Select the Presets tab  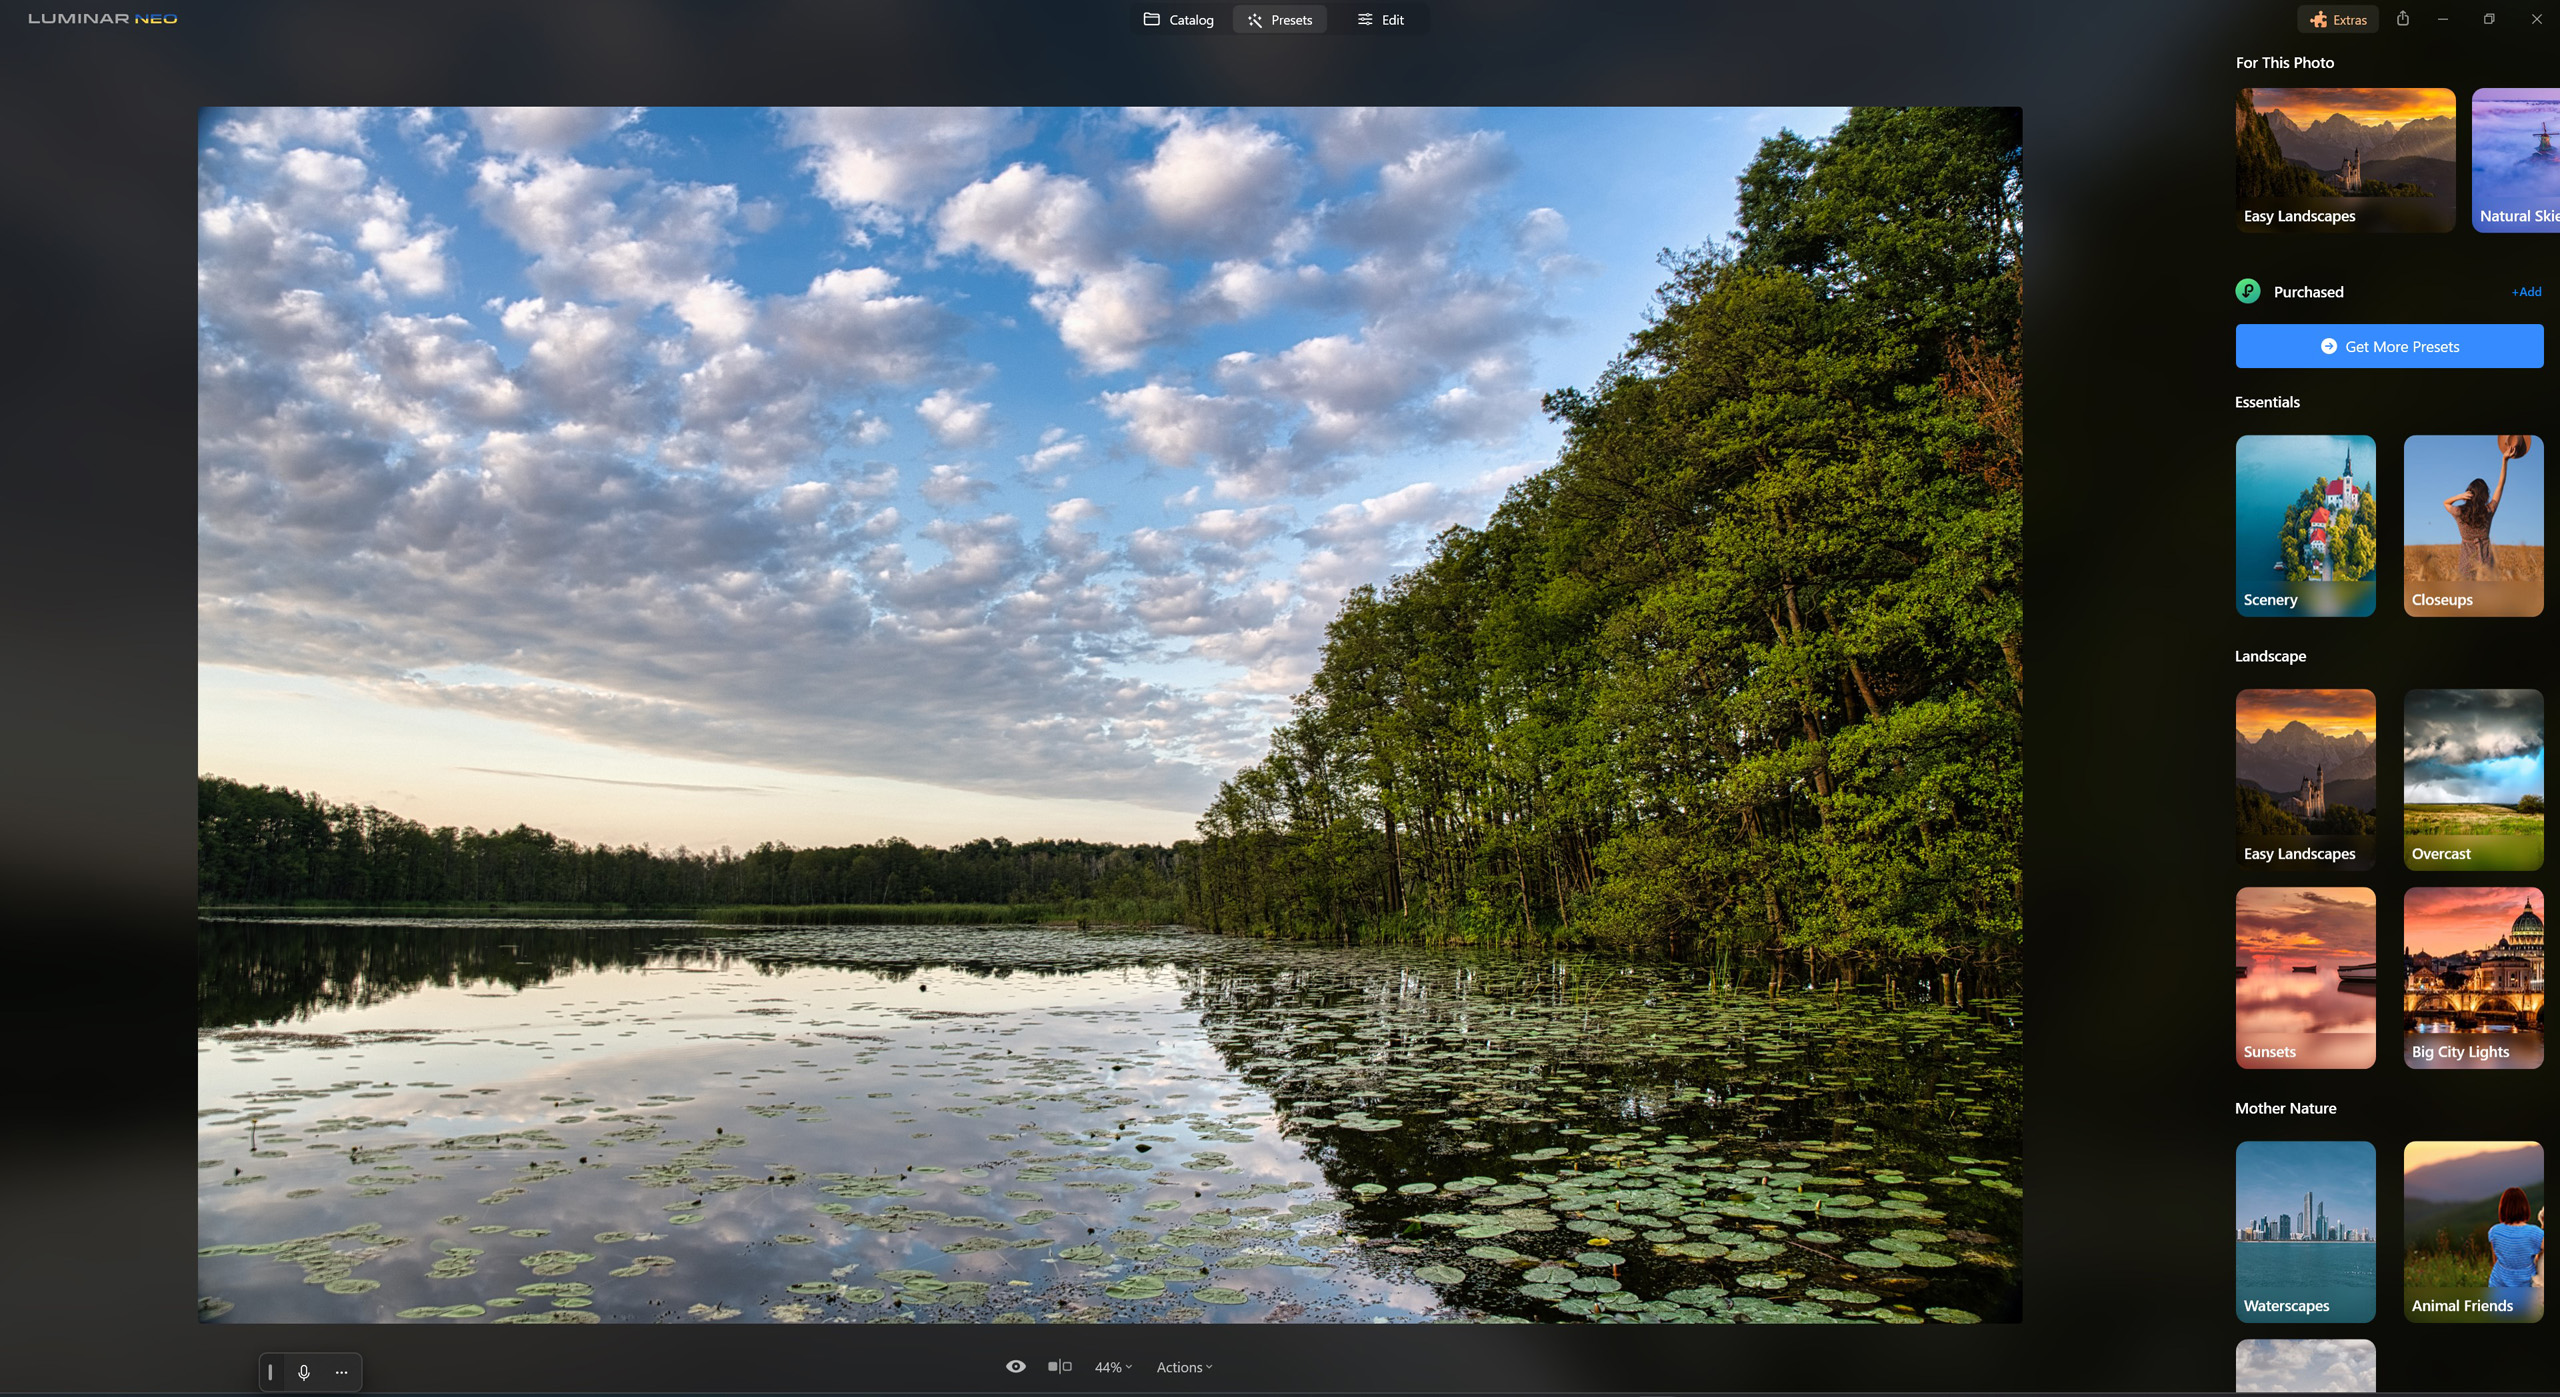point(1280,19)
